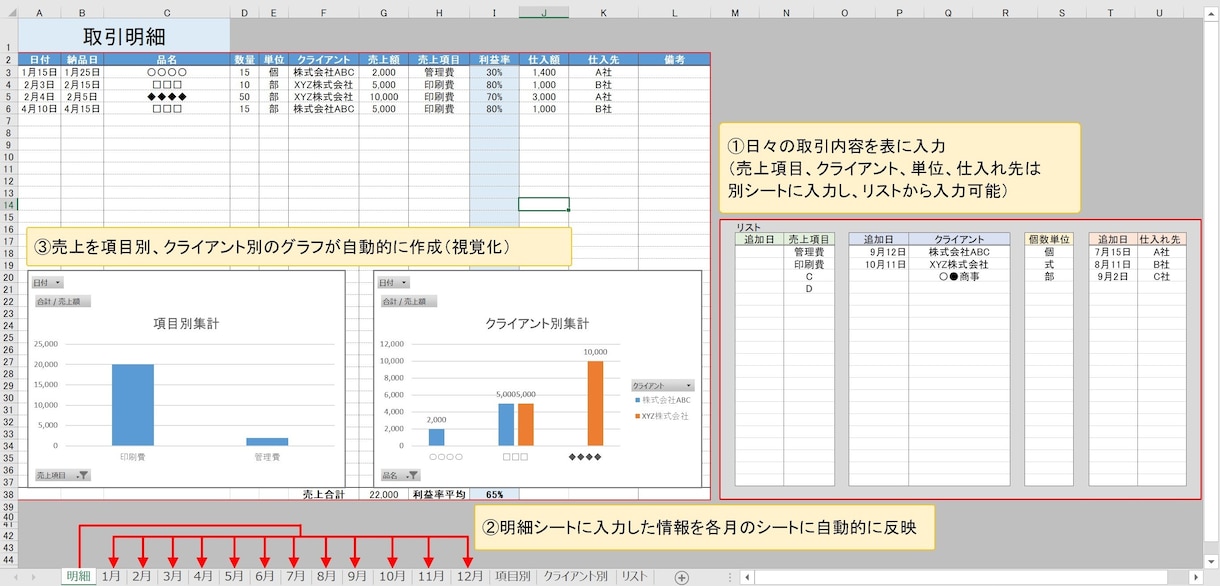The width and height of the screenshot is (1220, 586).
Task: Open the 売上項目 filter button in 項目別集計 chart
Action: (62, 475)
